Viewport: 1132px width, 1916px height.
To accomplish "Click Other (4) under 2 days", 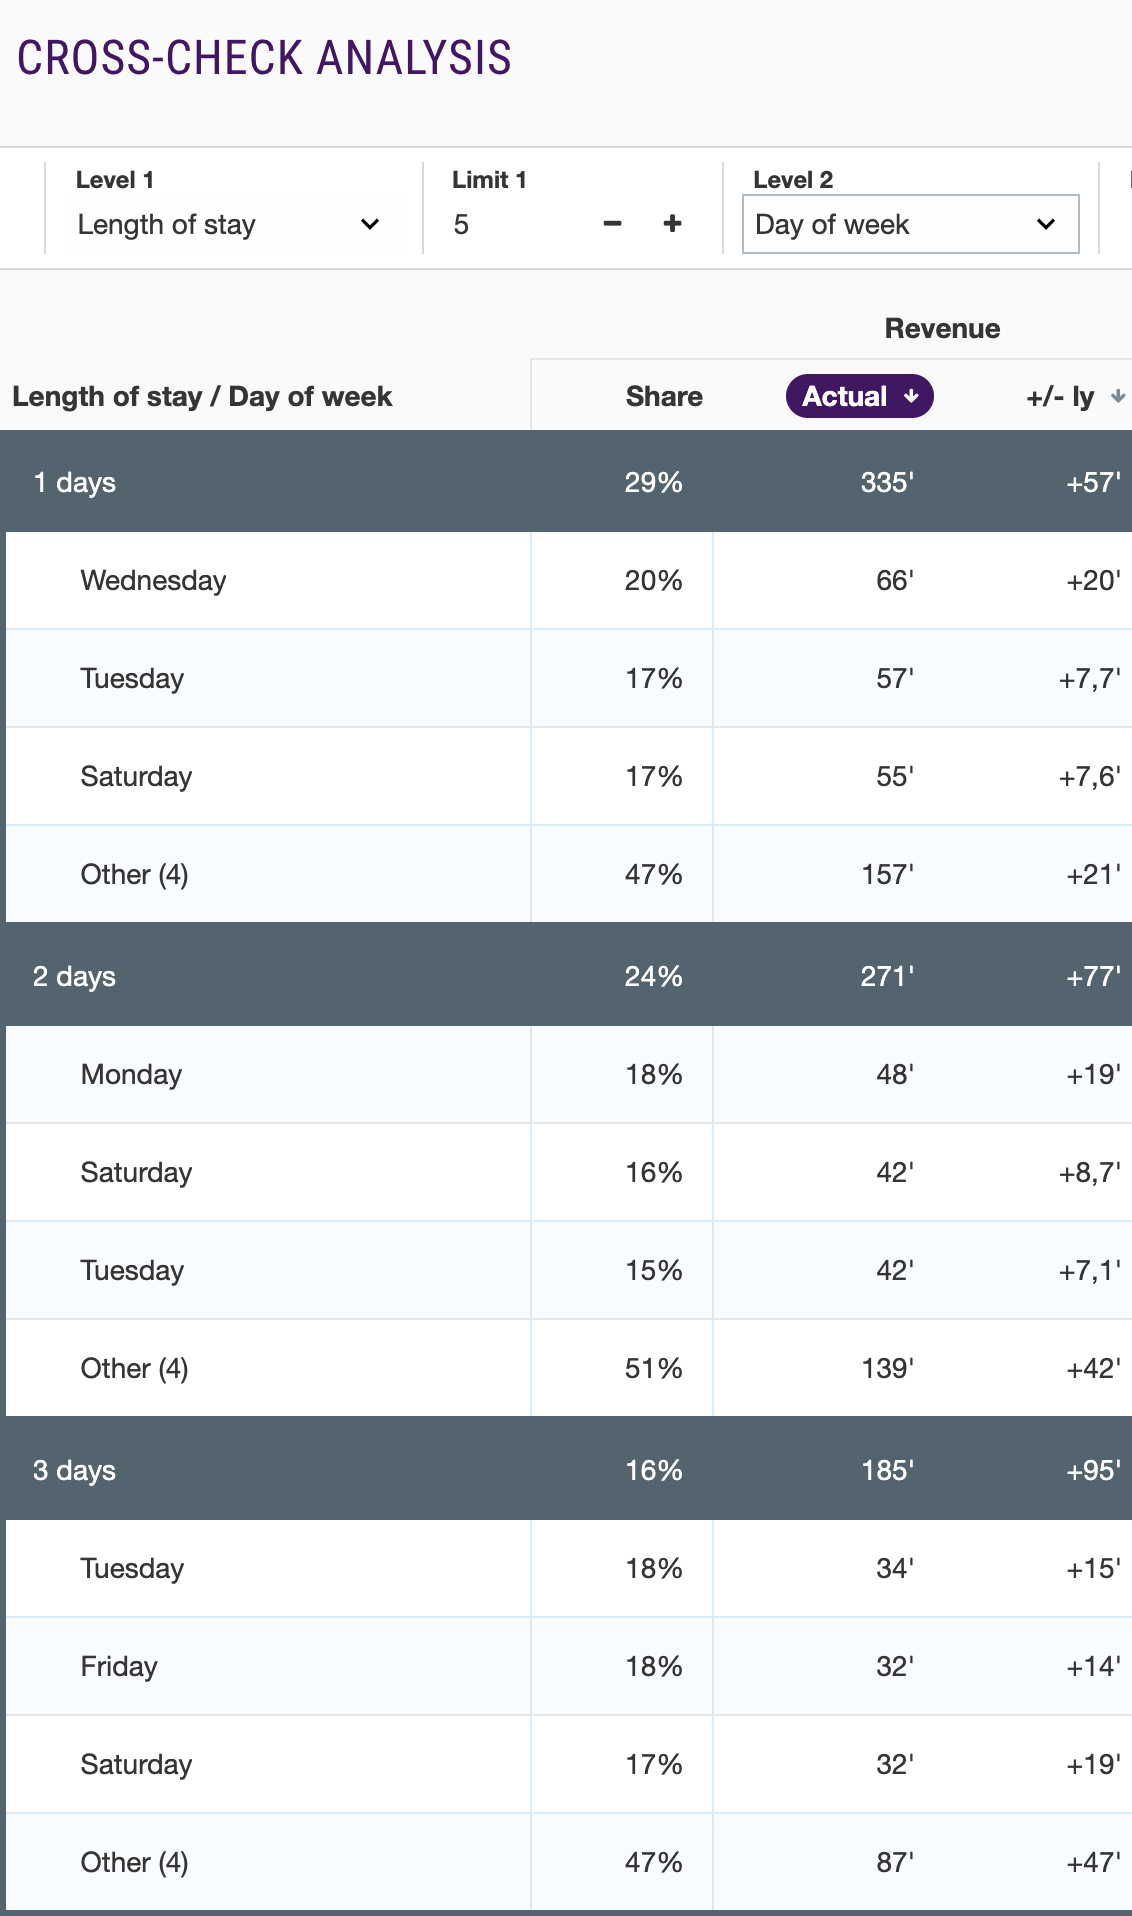I will 134,1368.
